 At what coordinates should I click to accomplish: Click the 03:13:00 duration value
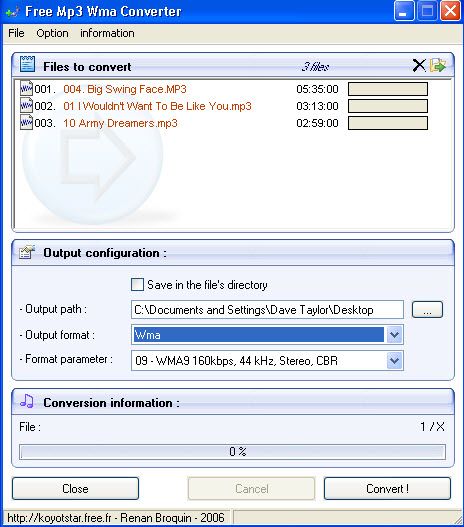[x=317, y=106]
